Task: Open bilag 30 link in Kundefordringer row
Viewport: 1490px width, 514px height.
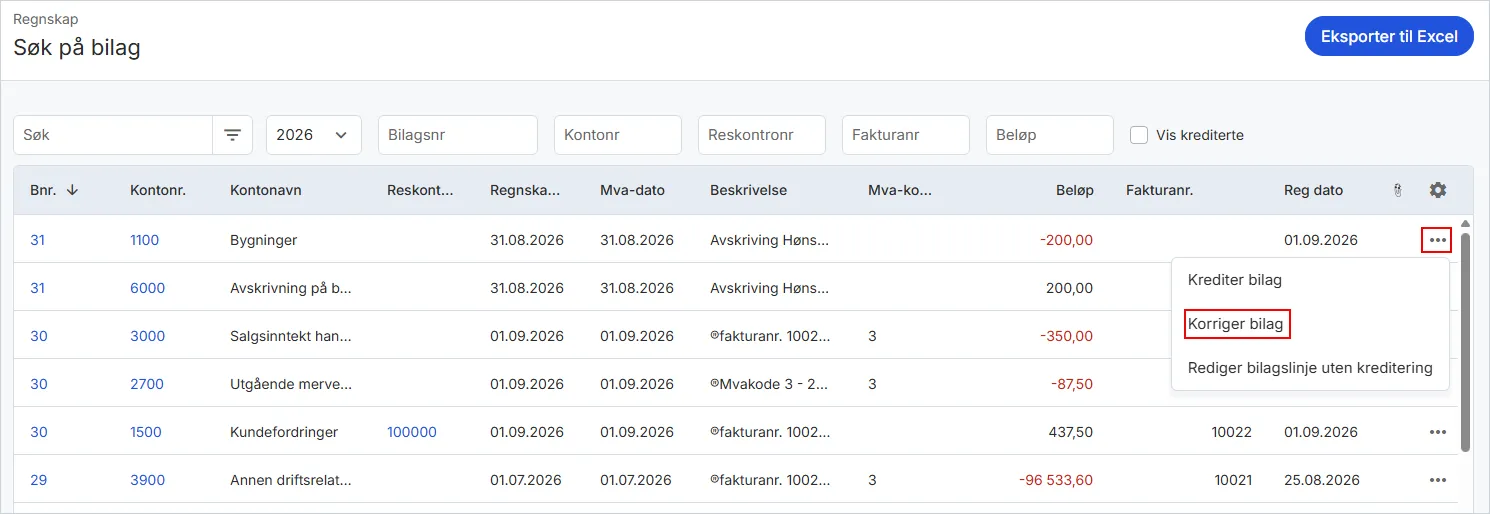Action: pyautogui.click(x=38, y=432)
